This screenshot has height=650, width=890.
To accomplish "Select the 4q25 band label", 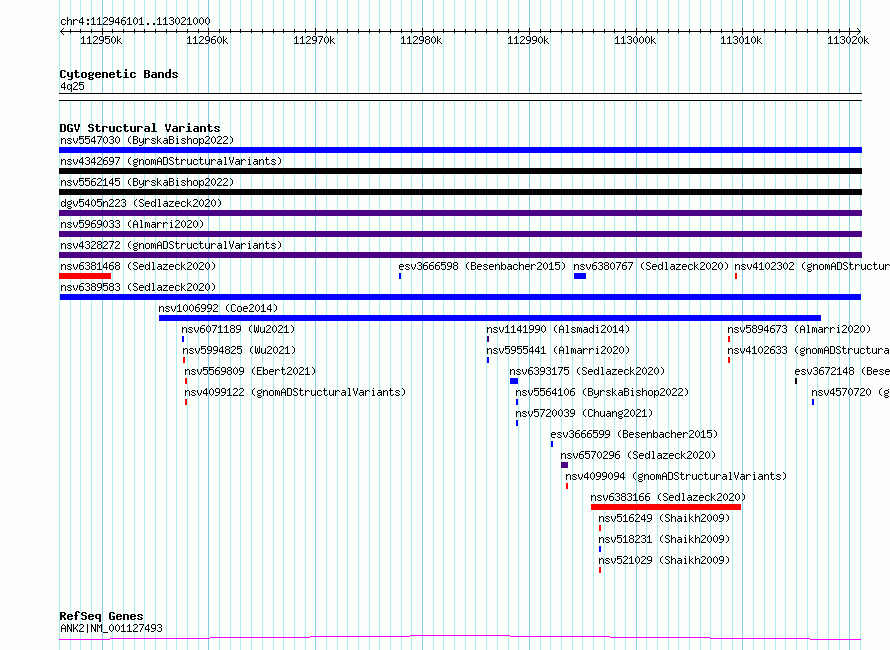I will click(x=72, y=86).
